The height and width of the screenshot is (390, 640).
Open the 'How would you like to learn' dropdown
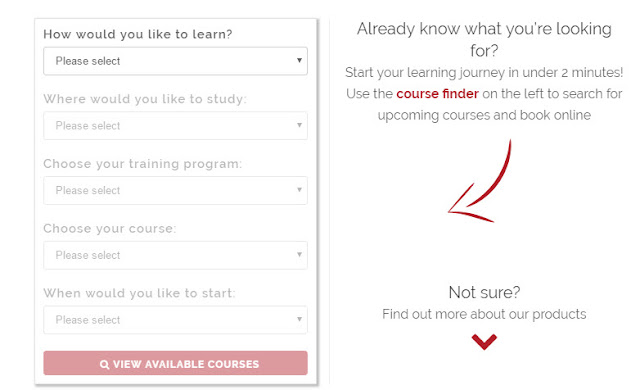(176, 61)
